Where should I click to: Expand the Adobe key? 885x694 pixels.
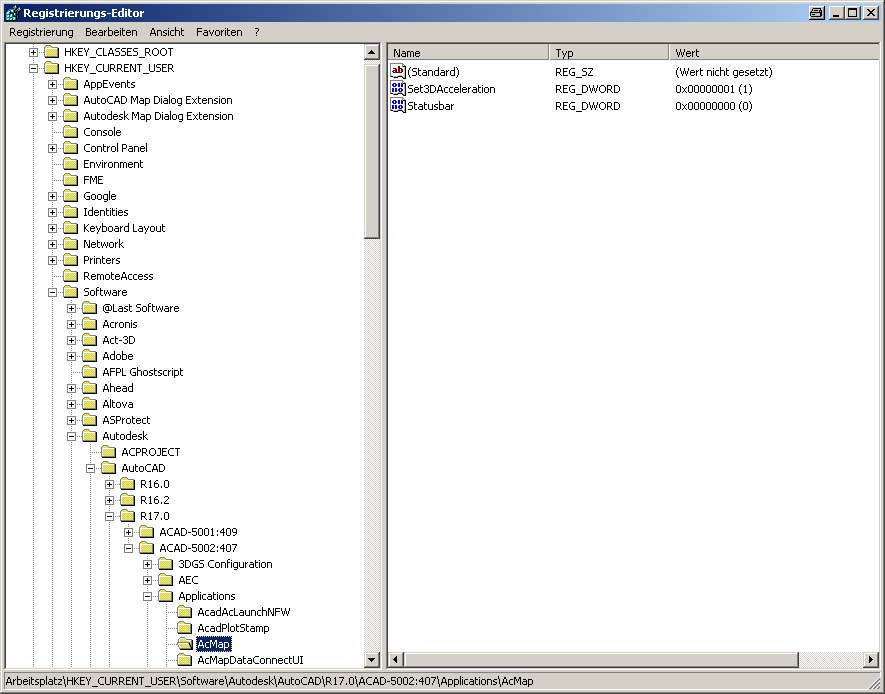pyautogui.click(x=72, y=357)
